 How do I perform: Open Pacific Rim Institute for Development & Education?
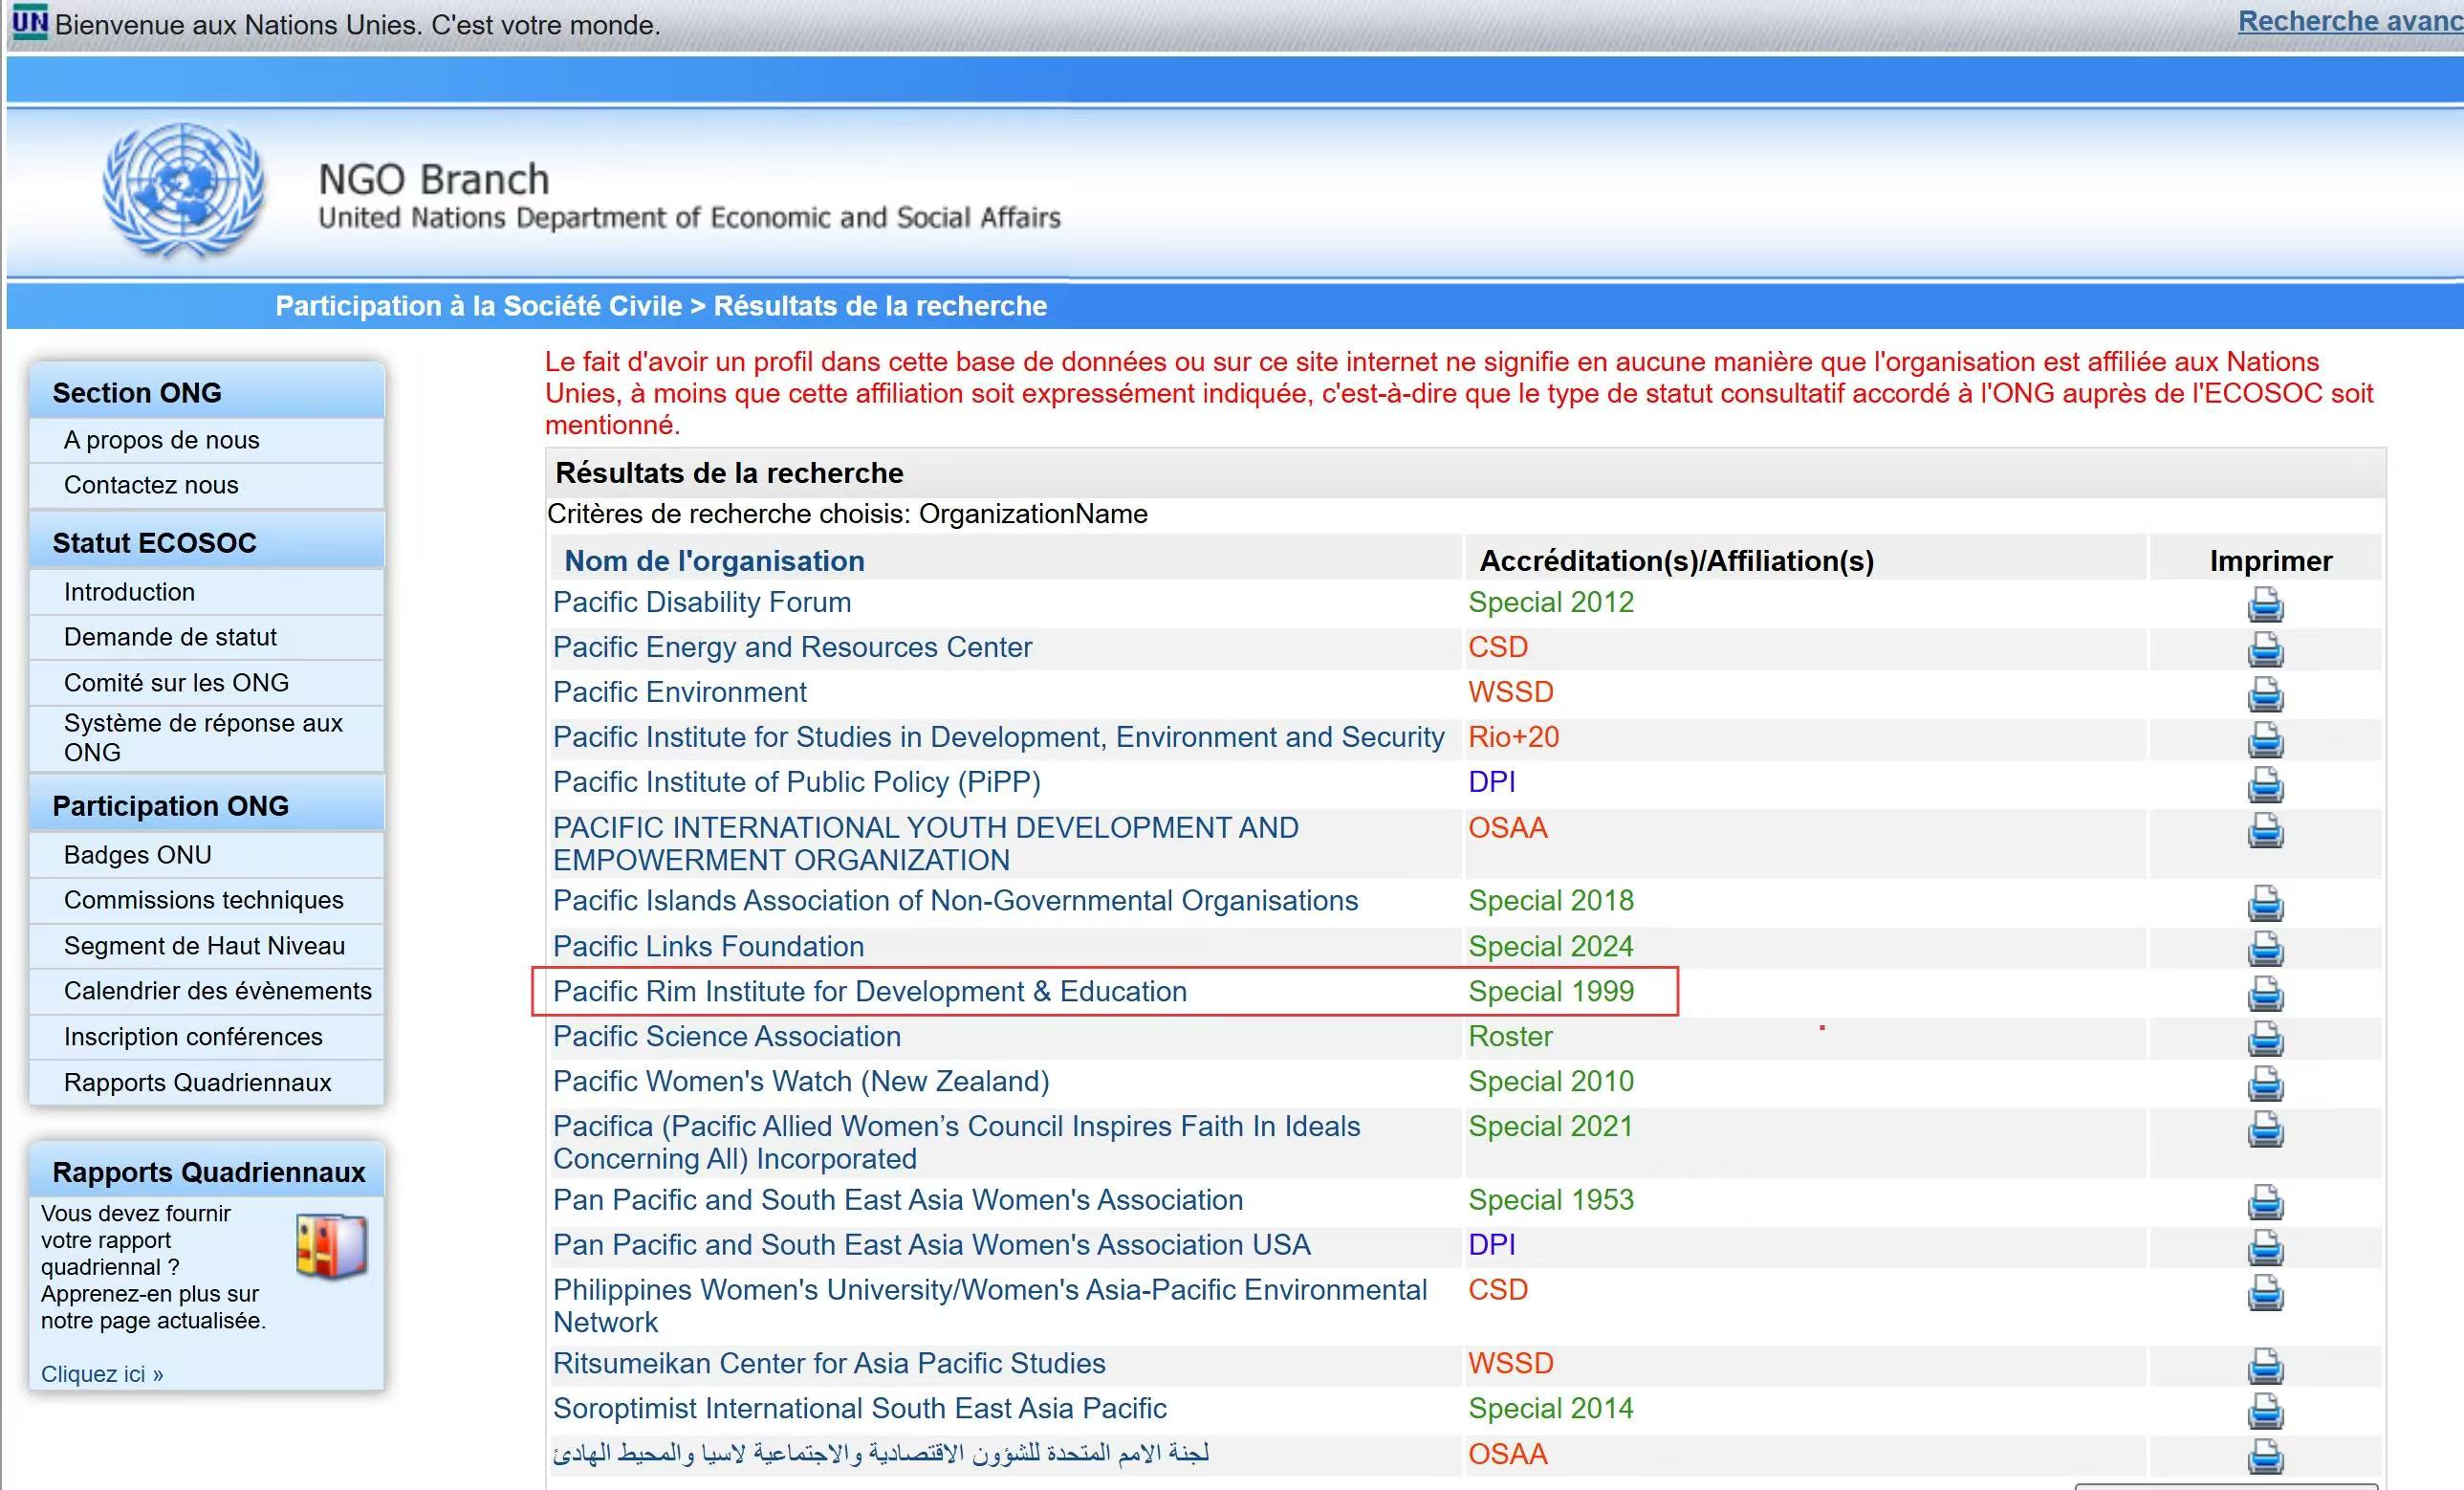pos(870,992)
